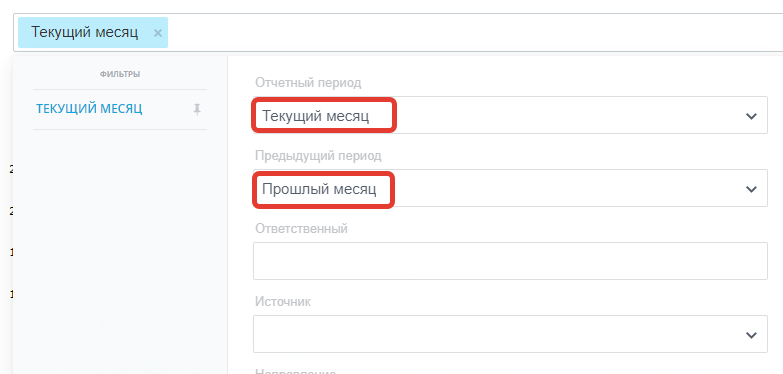Click the Ответственный input field
The width and height of the screenshot is (783, 374).
pos(510,261)
